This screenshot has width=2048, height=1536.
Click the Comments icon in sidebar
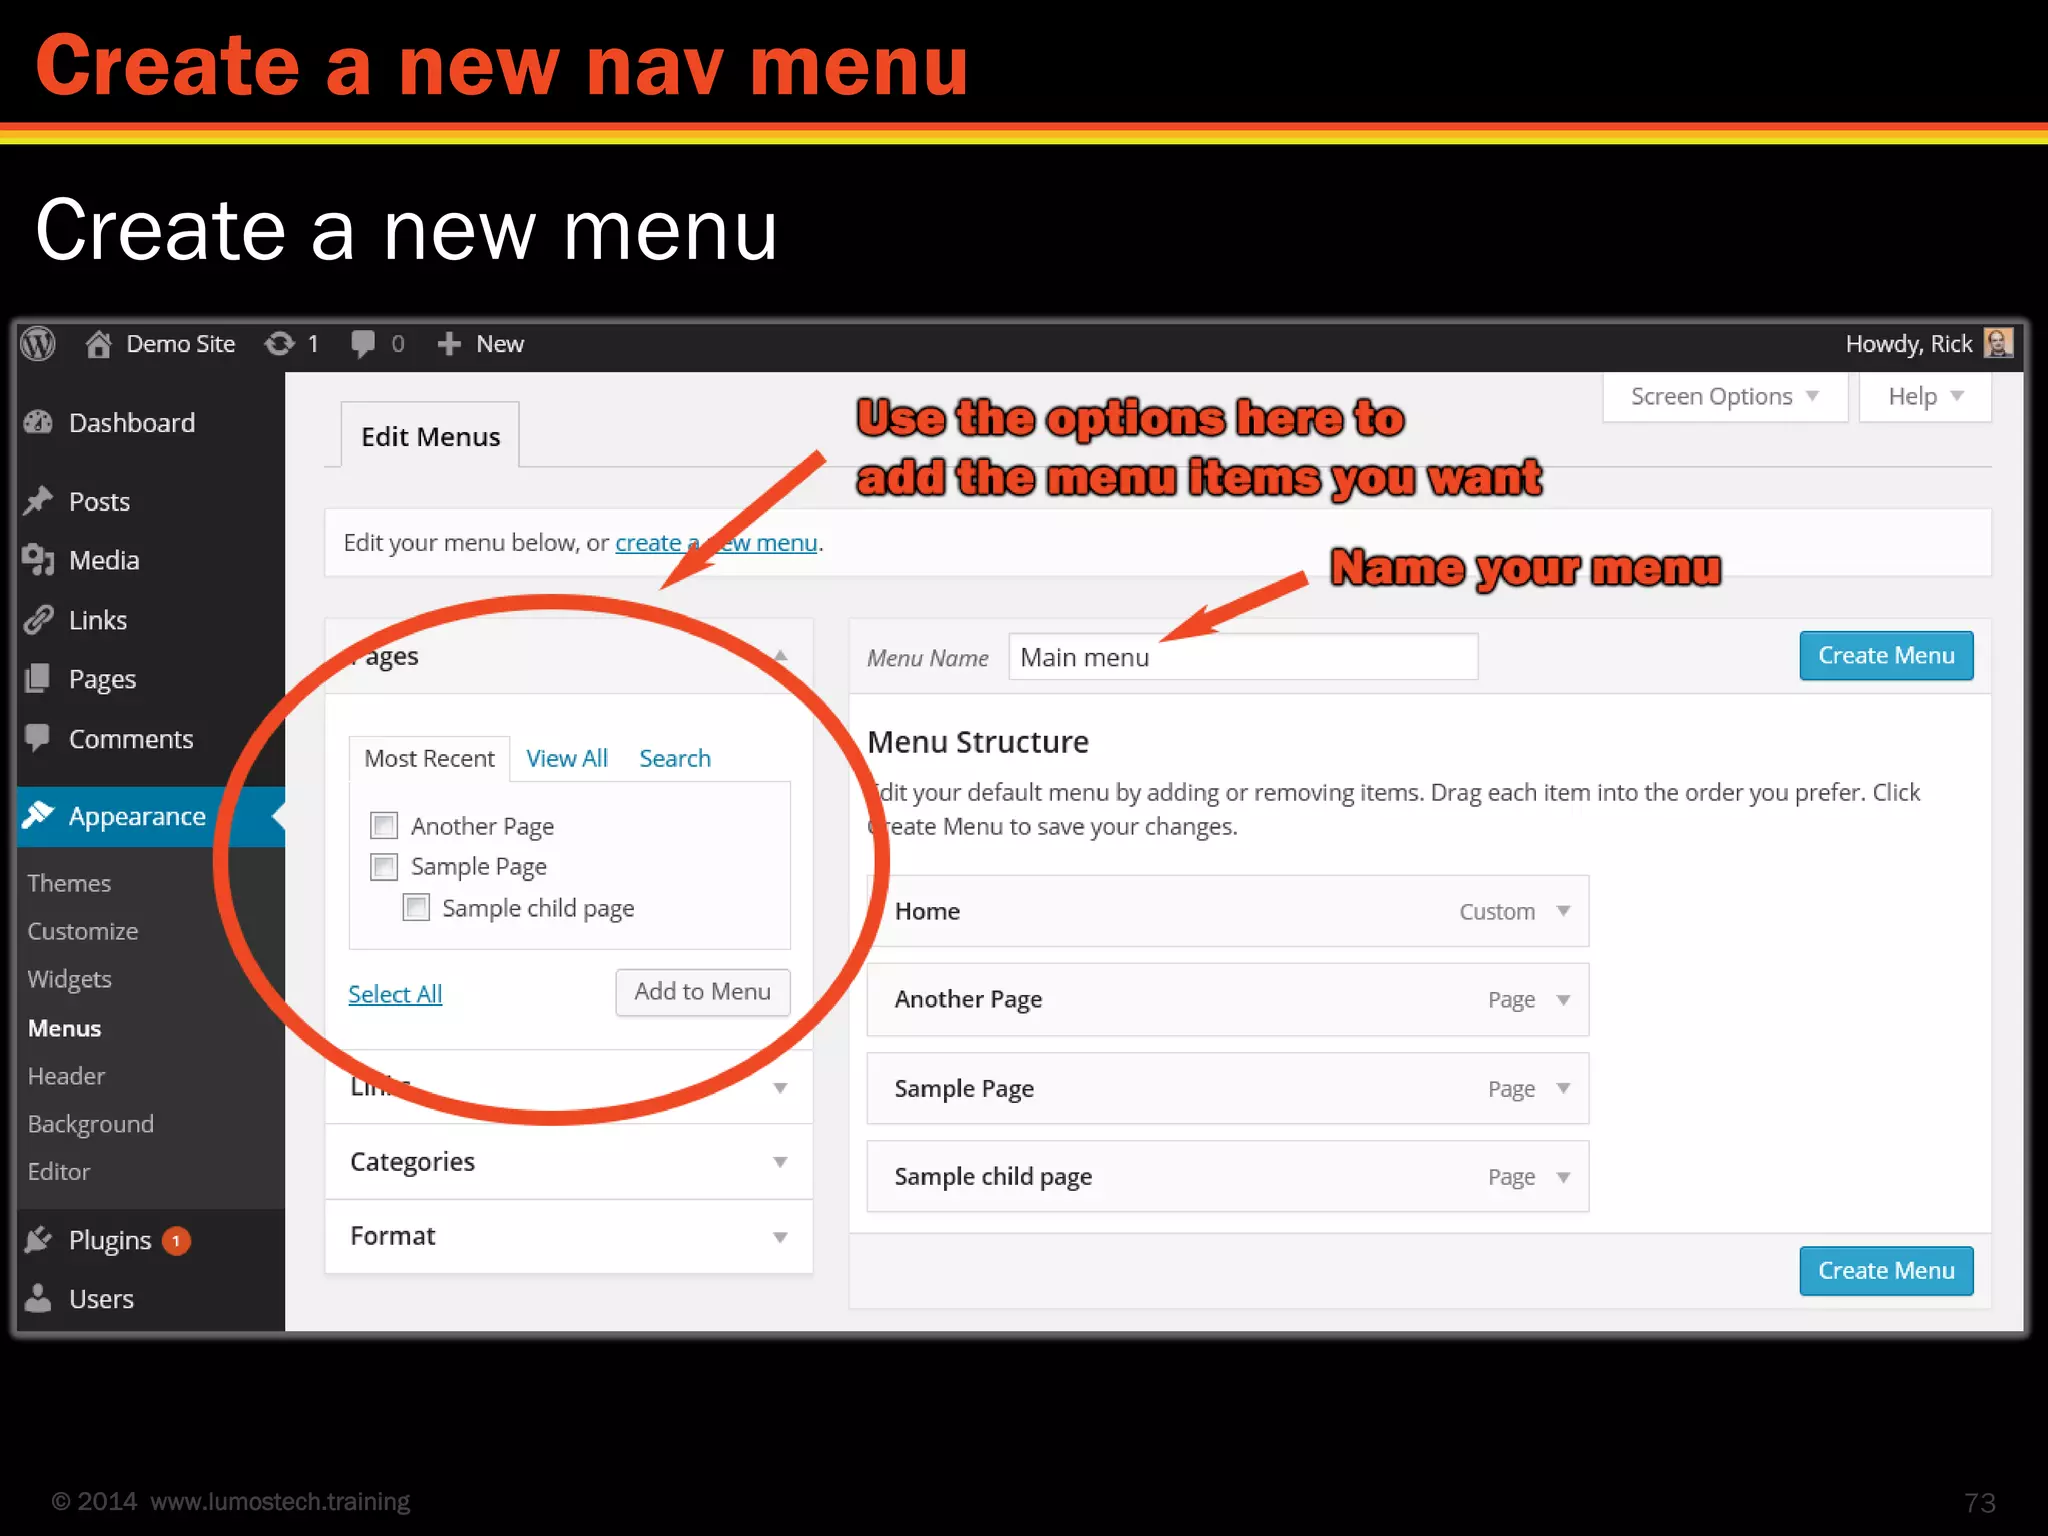(38, 737)
